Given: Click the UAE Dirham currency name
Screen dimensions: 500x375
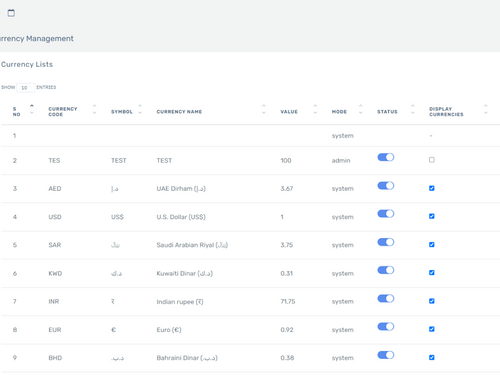Looking at the screenshot, I should (x=181, y=189).
